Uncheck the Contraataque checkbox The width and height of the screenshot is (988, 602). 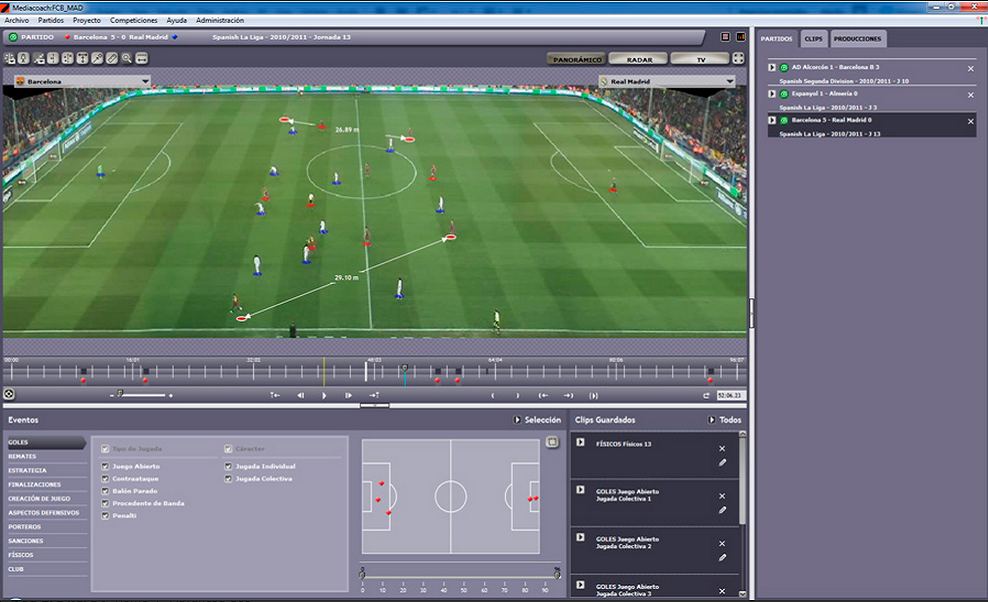[x=105, y=479]
